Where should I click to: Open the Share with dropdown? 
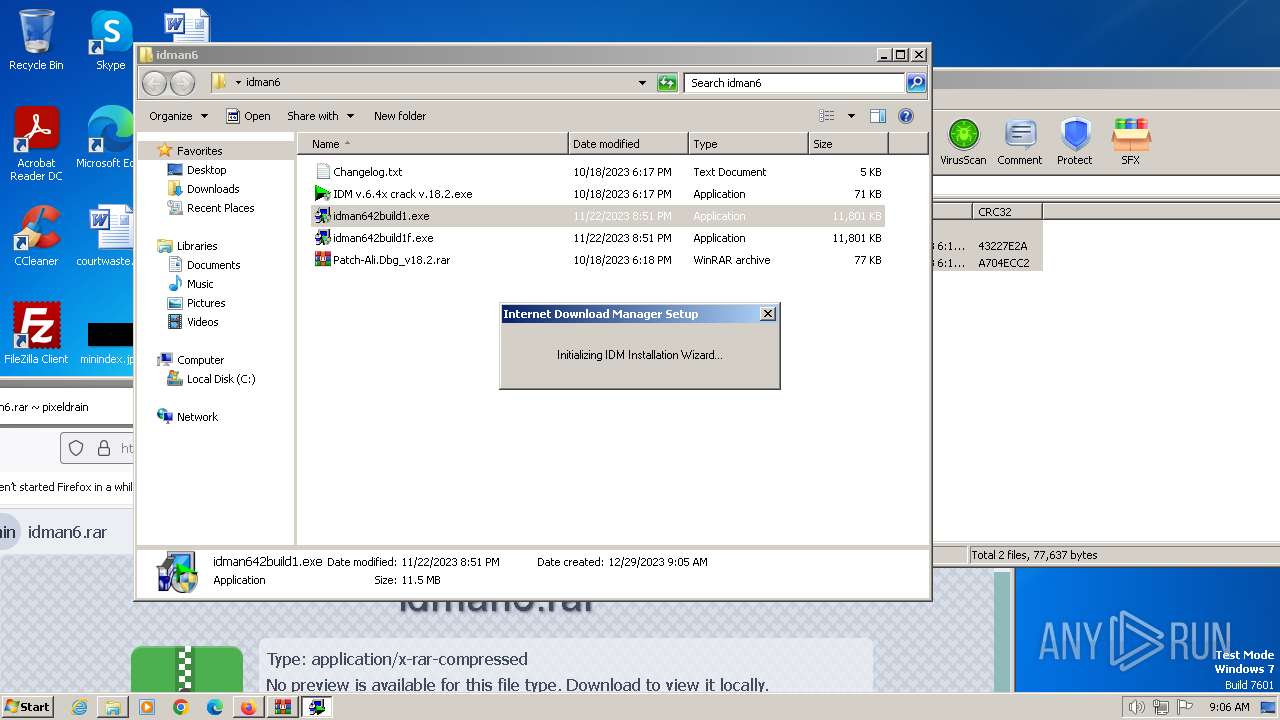320,116
